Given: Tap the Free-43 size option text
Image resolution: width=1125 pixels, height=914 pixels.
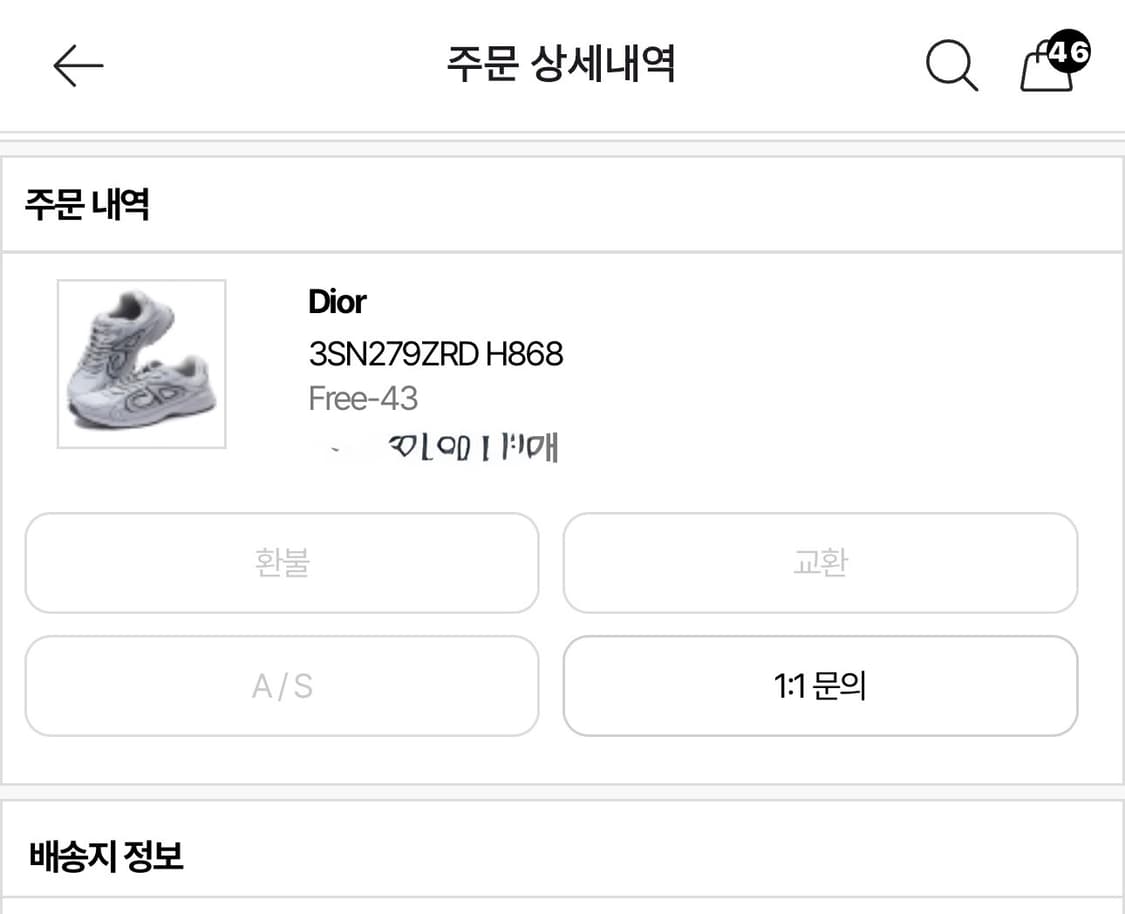Looking at the screenshot, I should pyautogui.click(x=362, y=398).
